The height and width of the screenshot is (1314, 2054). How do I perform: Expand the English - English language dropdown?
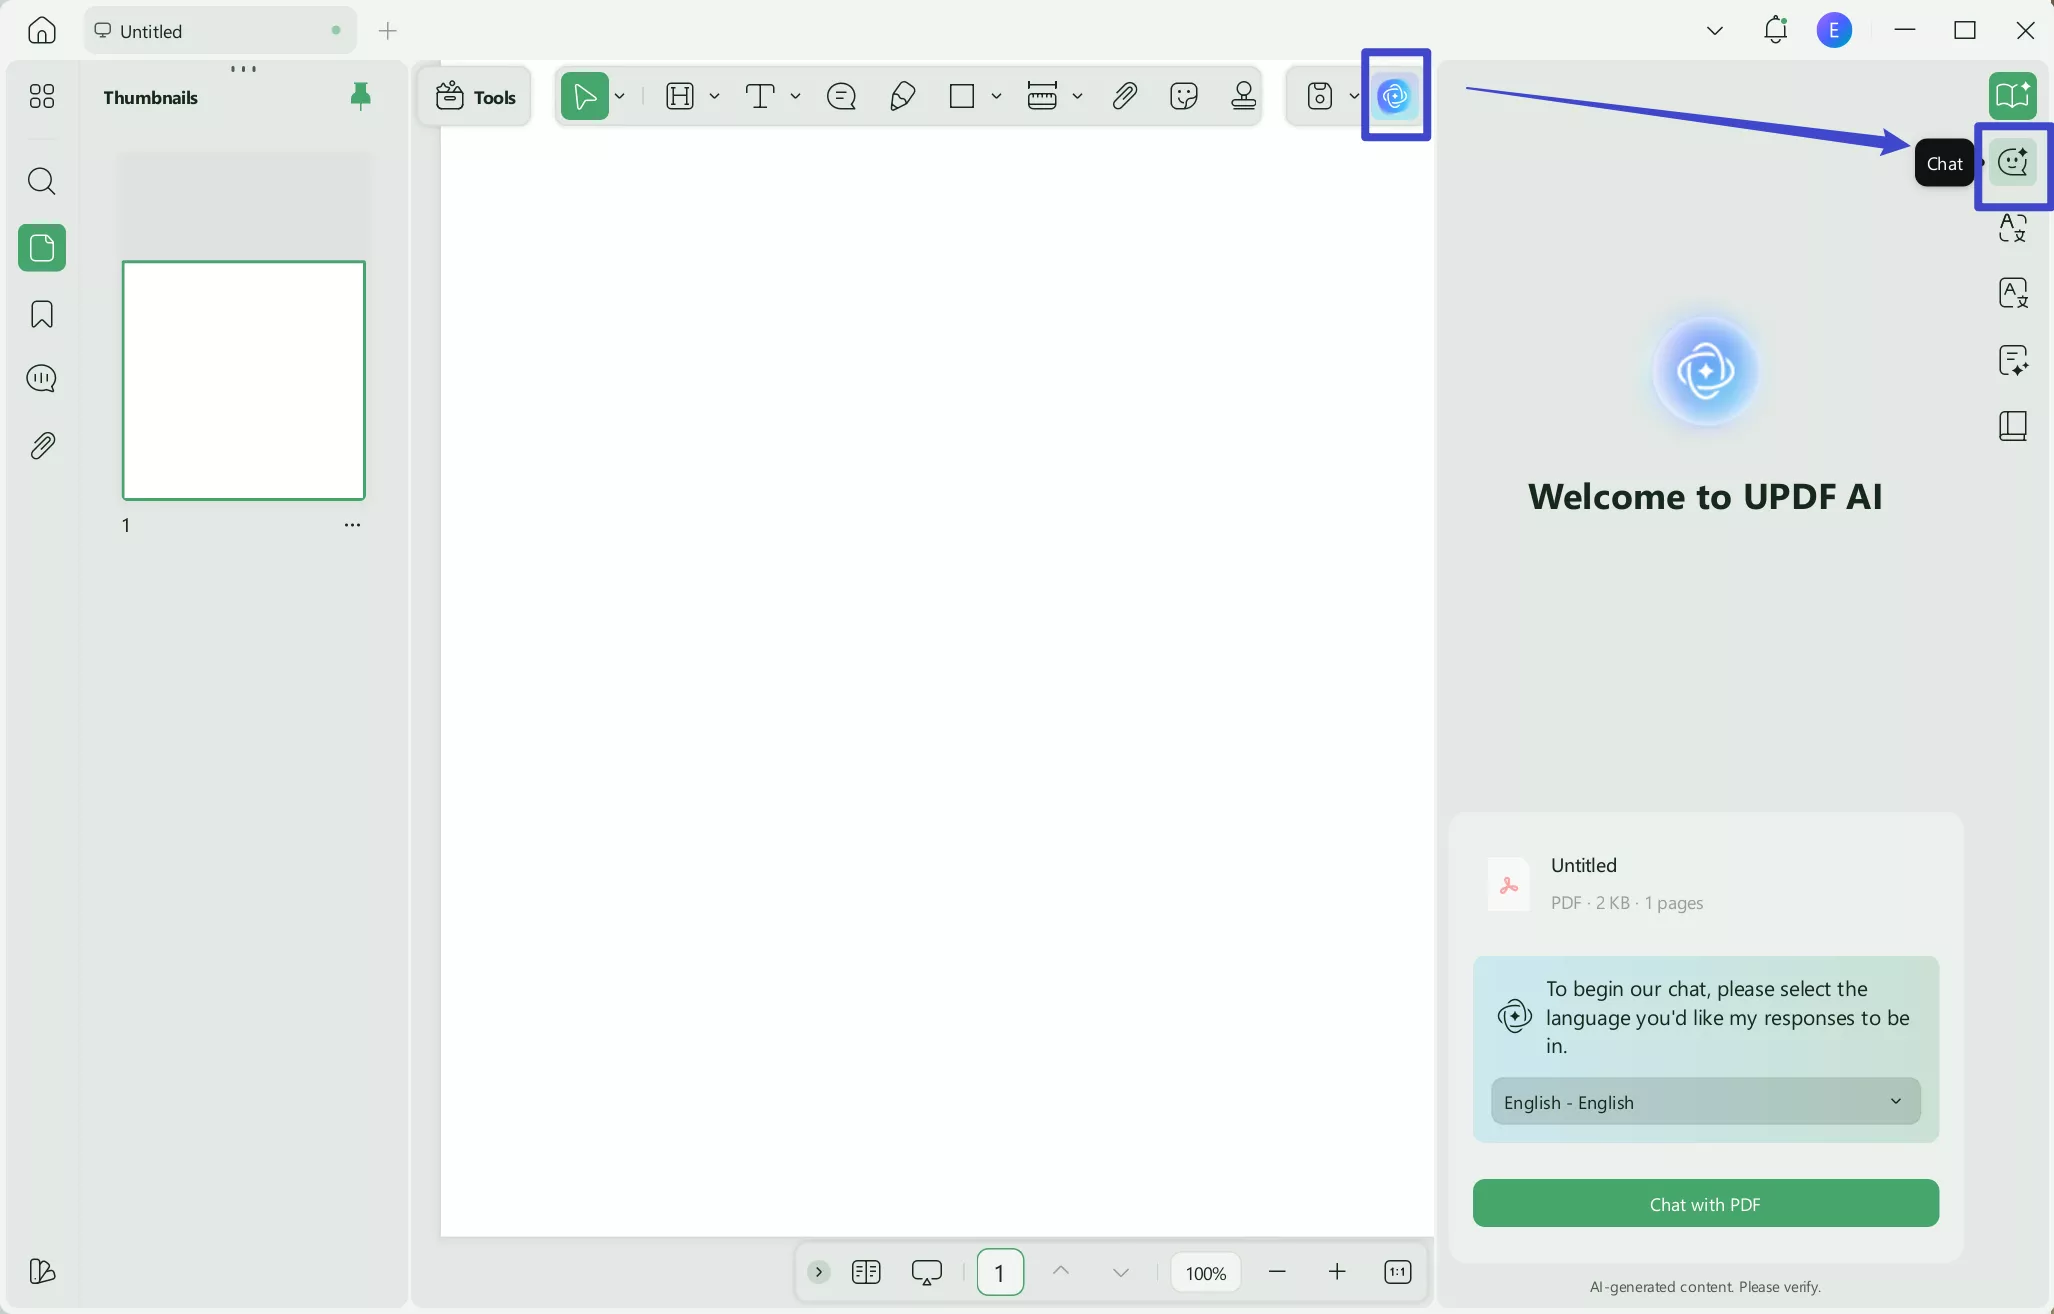click(1705, 1101)
